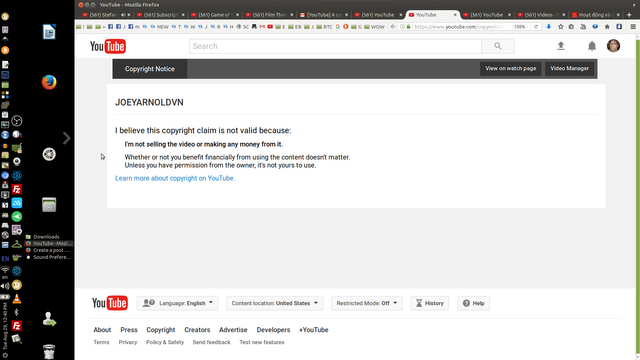Open the Press footer link
This screenshot has width=640, height=360.
pyautogui.click(x=129, y=330)
